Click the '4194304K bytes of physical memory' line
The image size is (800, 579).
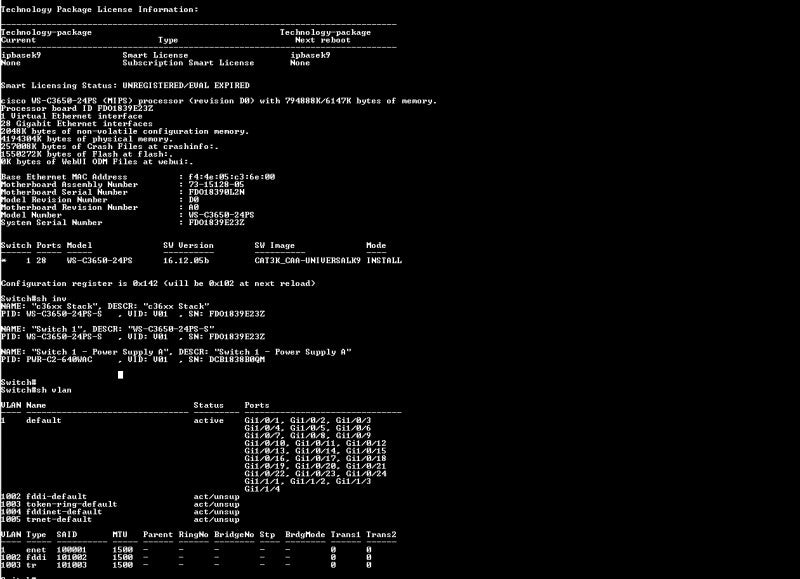pyautogui.click(x=87, y=139)
